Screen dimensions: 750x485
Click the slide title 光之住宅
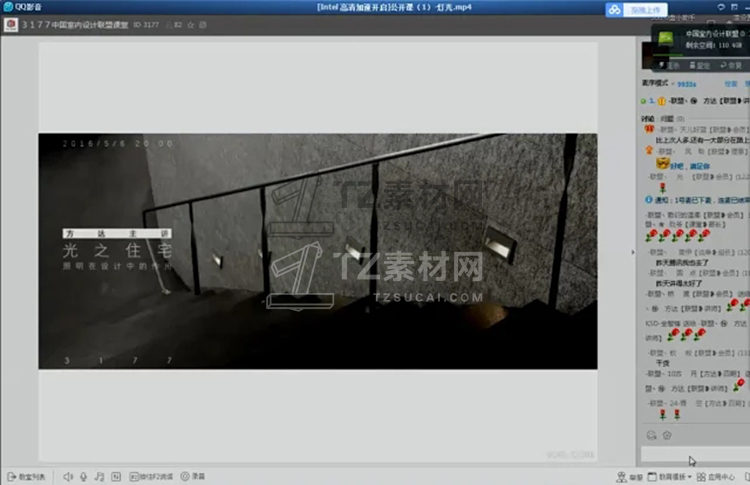[x=117, y=250]
